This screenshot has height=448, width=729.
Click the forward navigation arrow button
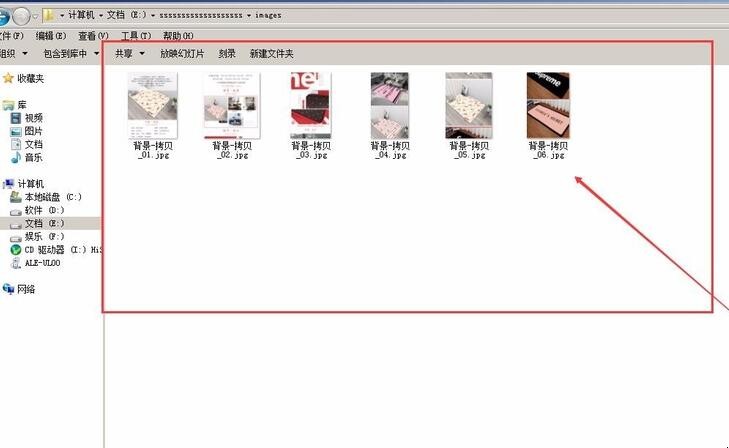coord(23,16)
